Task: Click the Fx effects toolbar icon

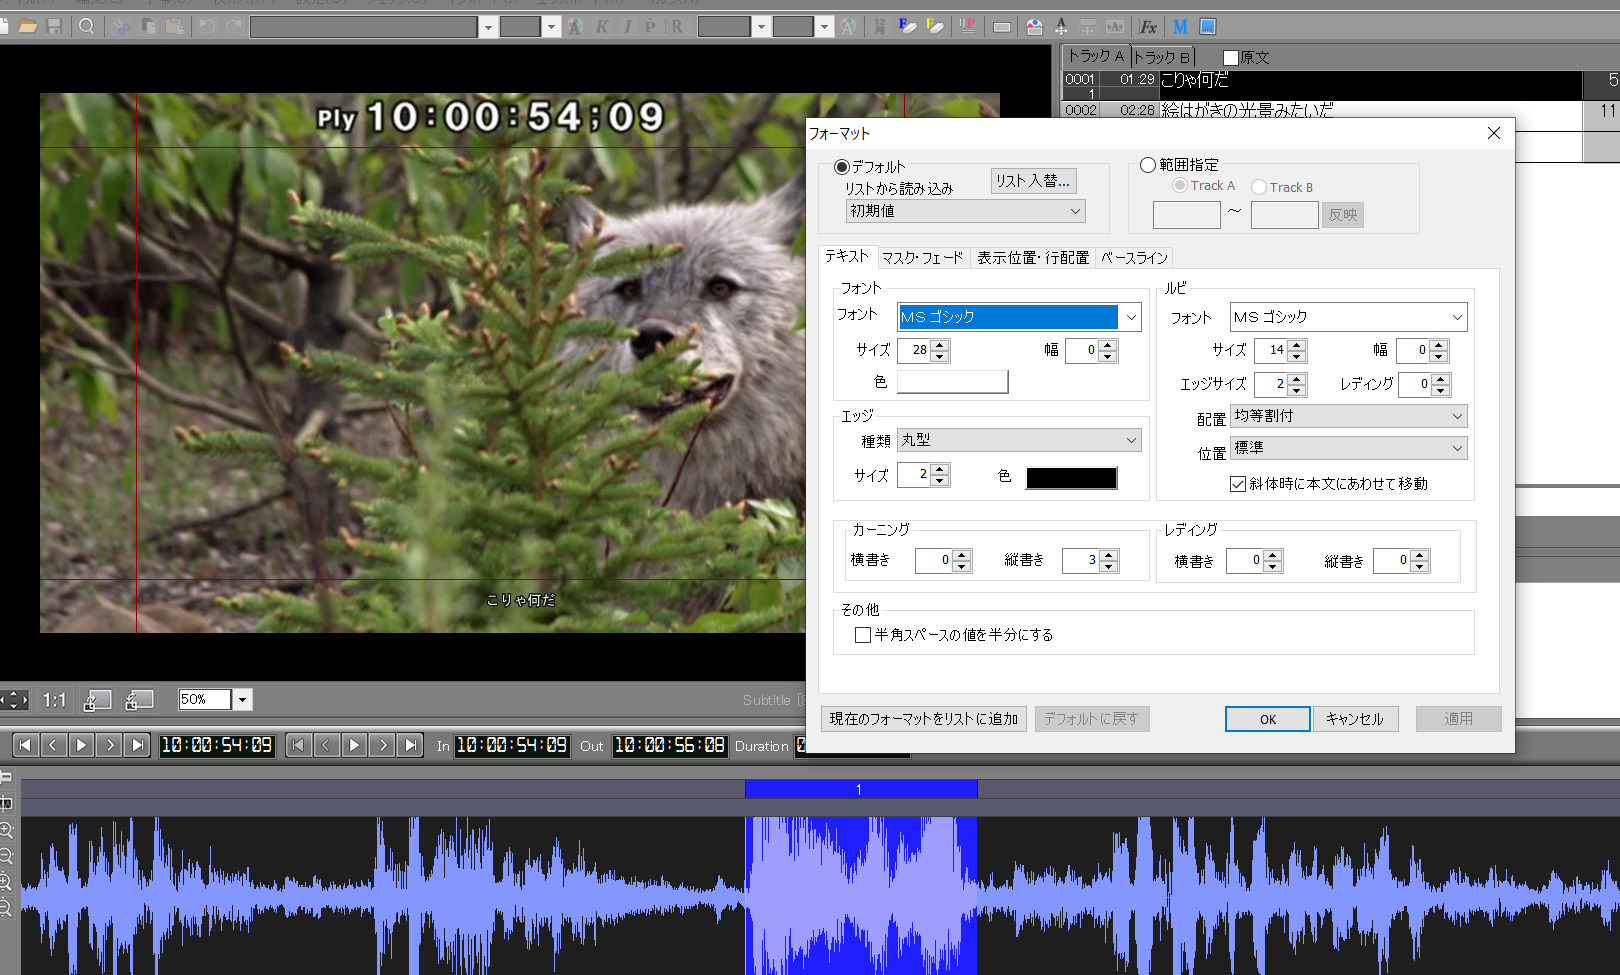Action: coord(1148,27)
